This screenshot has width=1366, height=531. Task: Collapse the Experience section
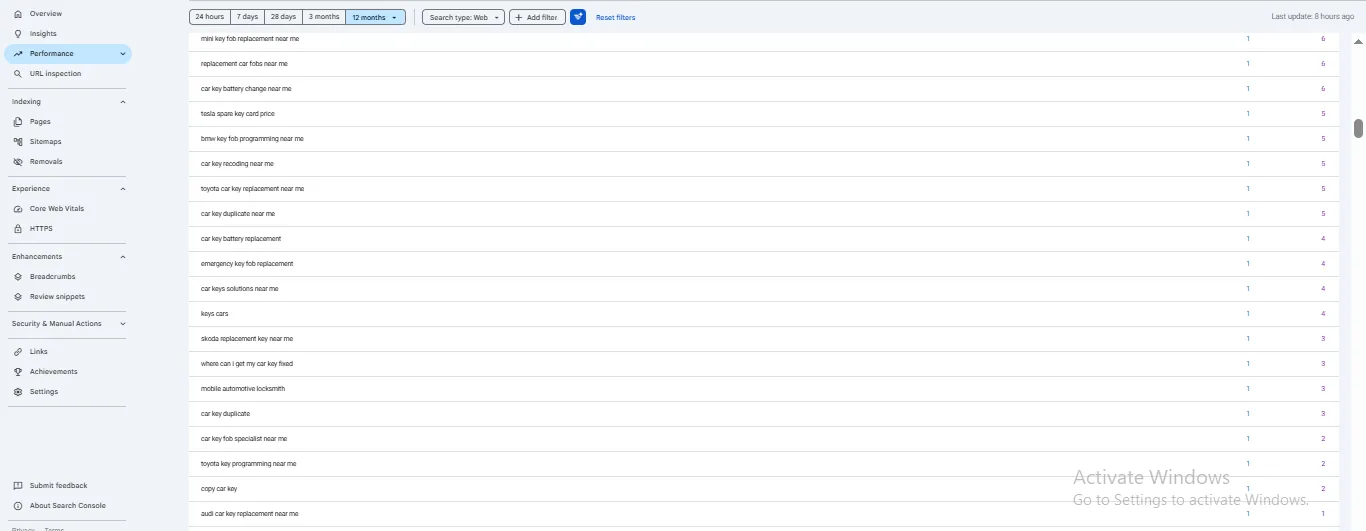(123, 189)
